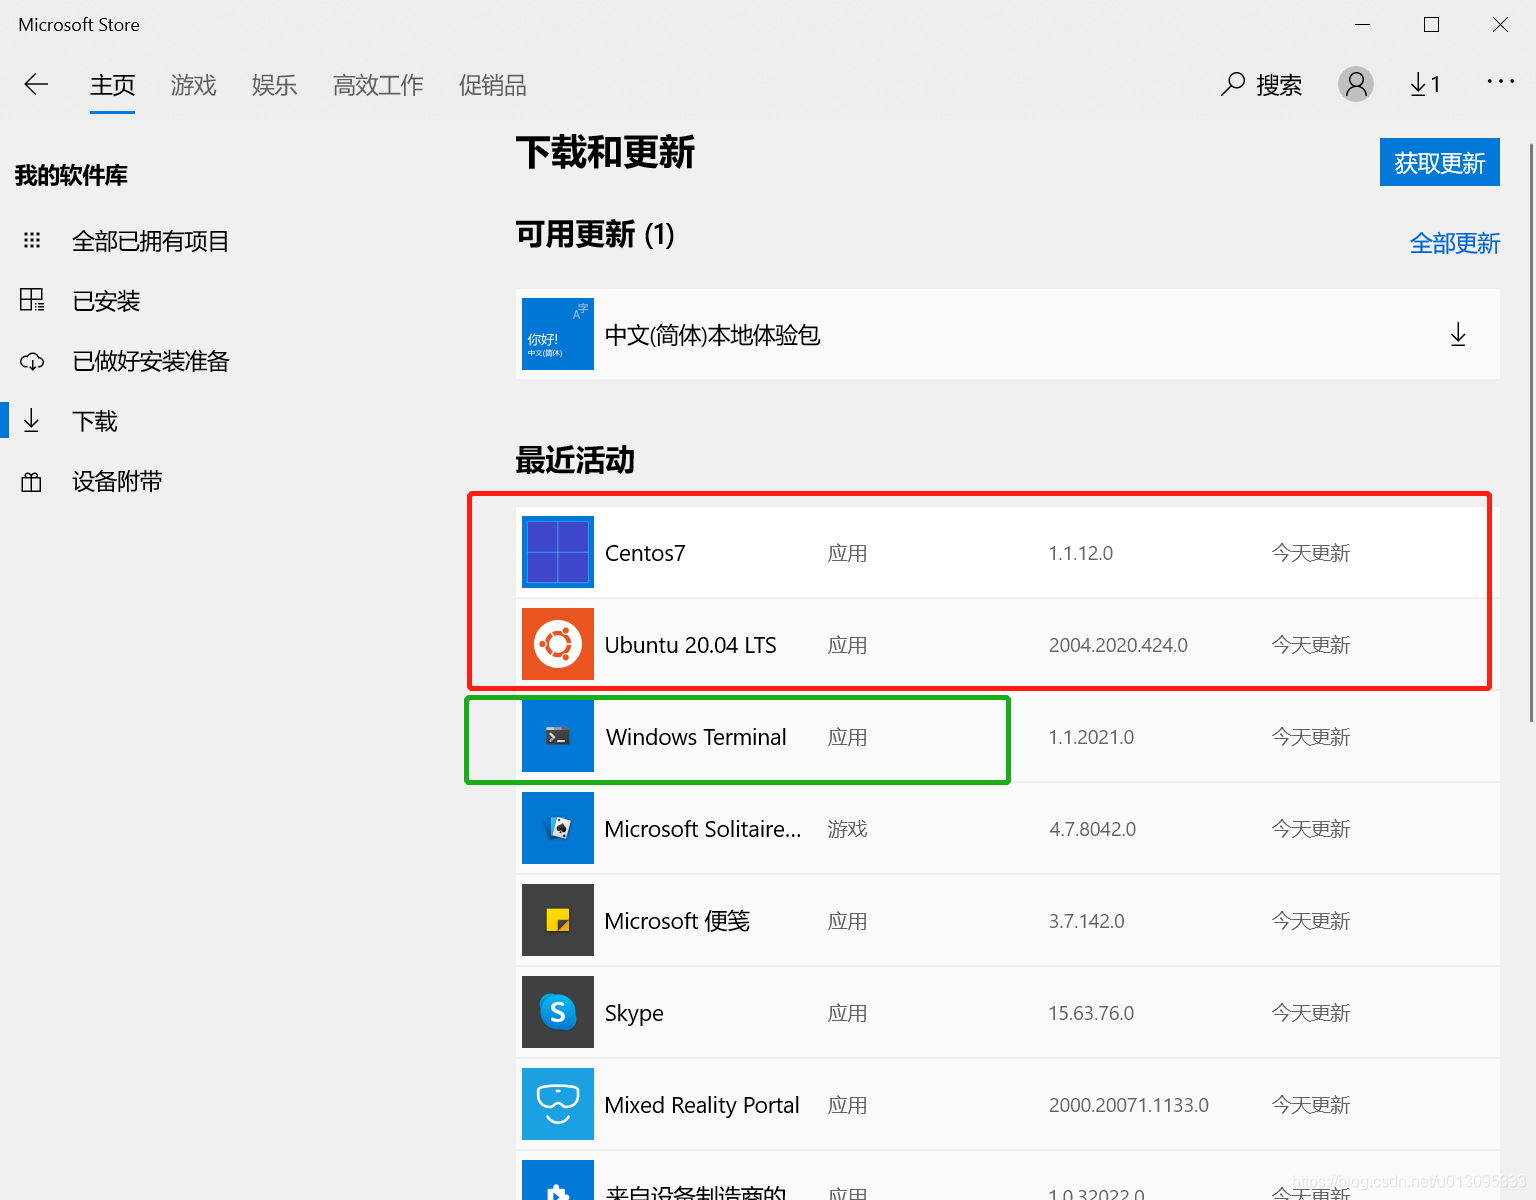Click version 4.7.8042.0 of Solitaire

coord(1092,829)
